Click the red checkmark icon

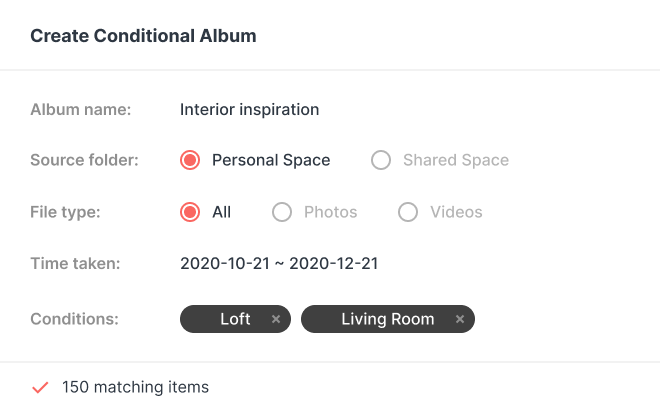[40, 387]
